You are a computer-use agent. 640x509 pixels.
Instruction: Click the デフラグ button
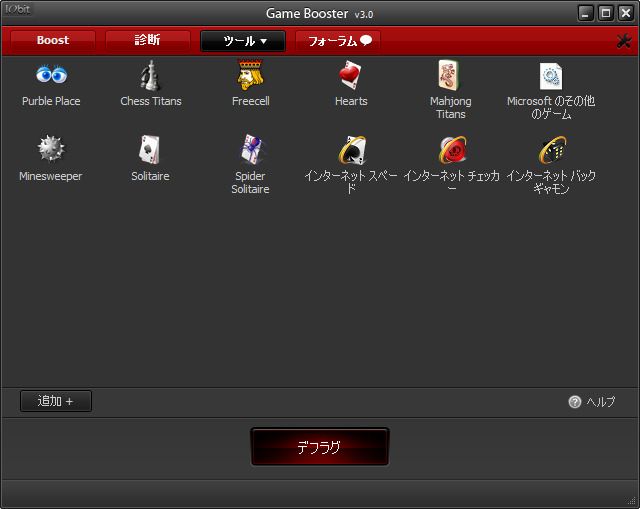pos(320,447)
